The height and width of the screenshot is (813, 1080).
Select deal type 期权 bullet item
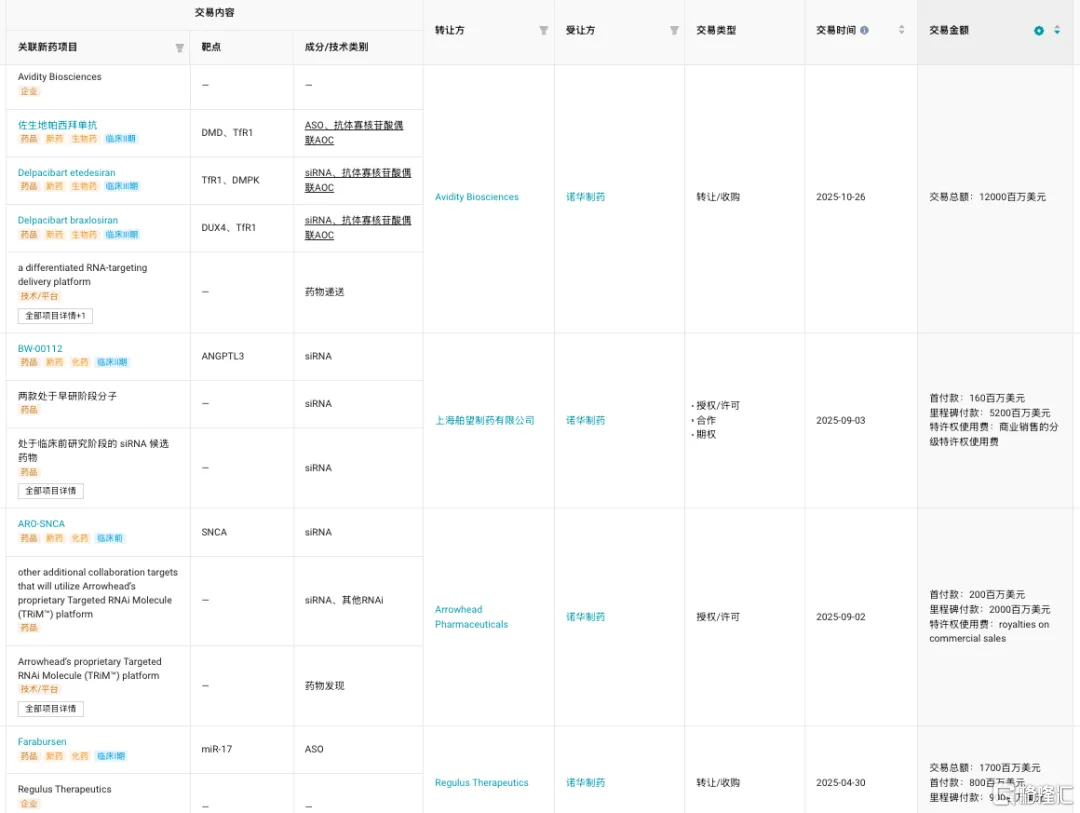click(x=703, y=435)
